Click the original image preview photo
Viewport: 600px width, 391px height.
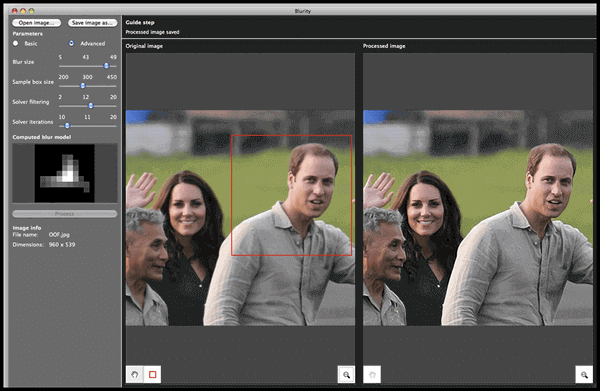240,218
